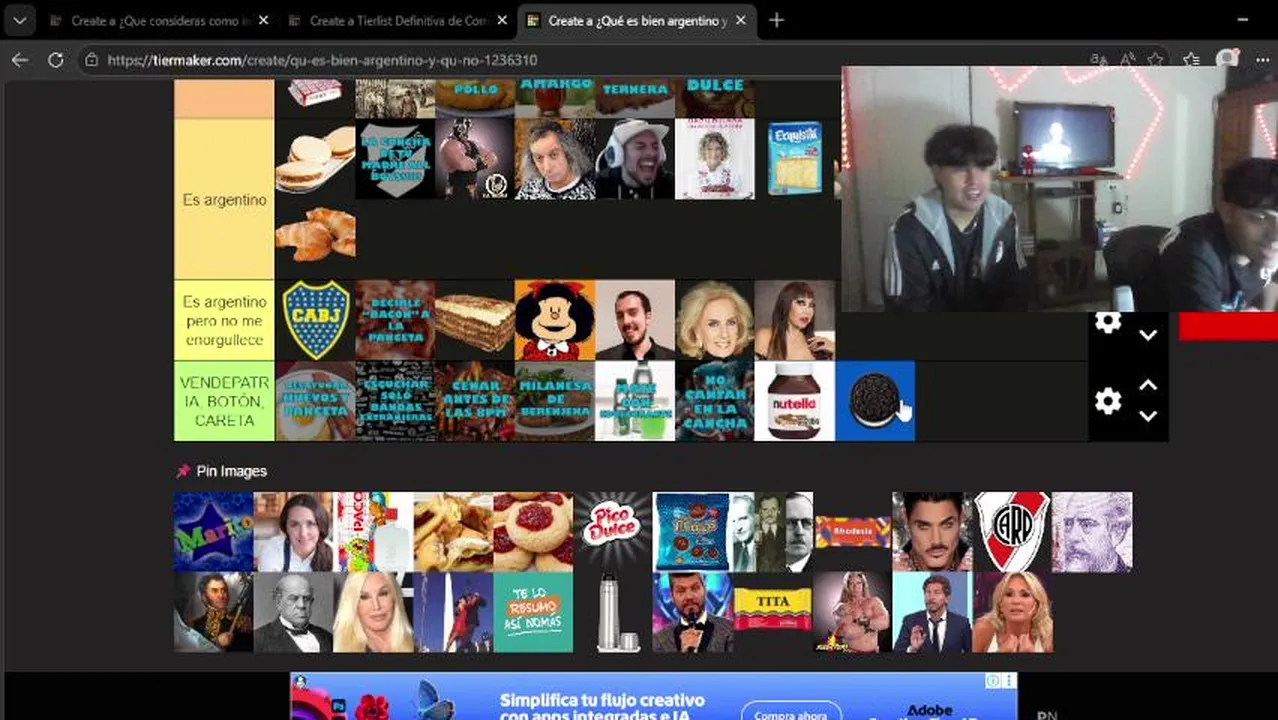
Task: Pick the tango dancers image
Action: 453,612
